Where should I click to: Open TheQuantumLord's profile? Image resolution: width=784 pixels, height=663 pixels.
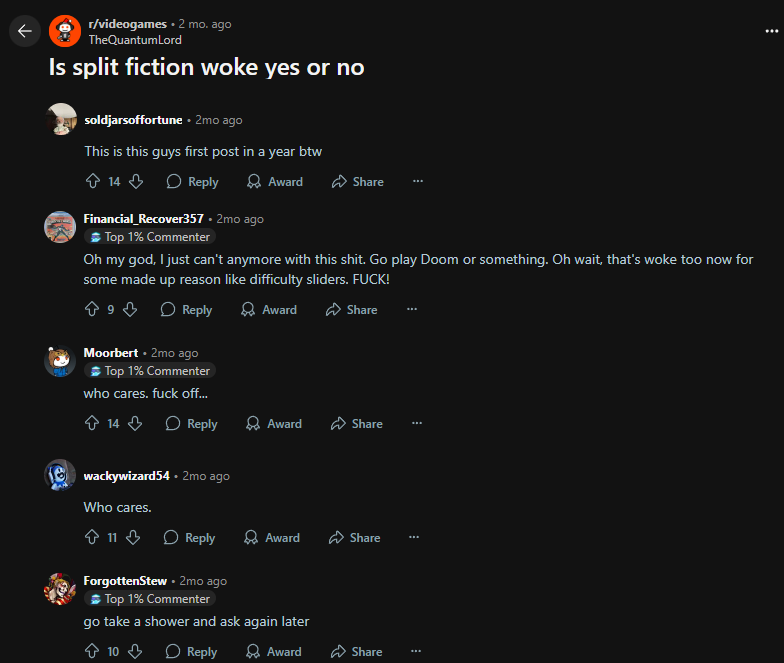tap(135, 40)
